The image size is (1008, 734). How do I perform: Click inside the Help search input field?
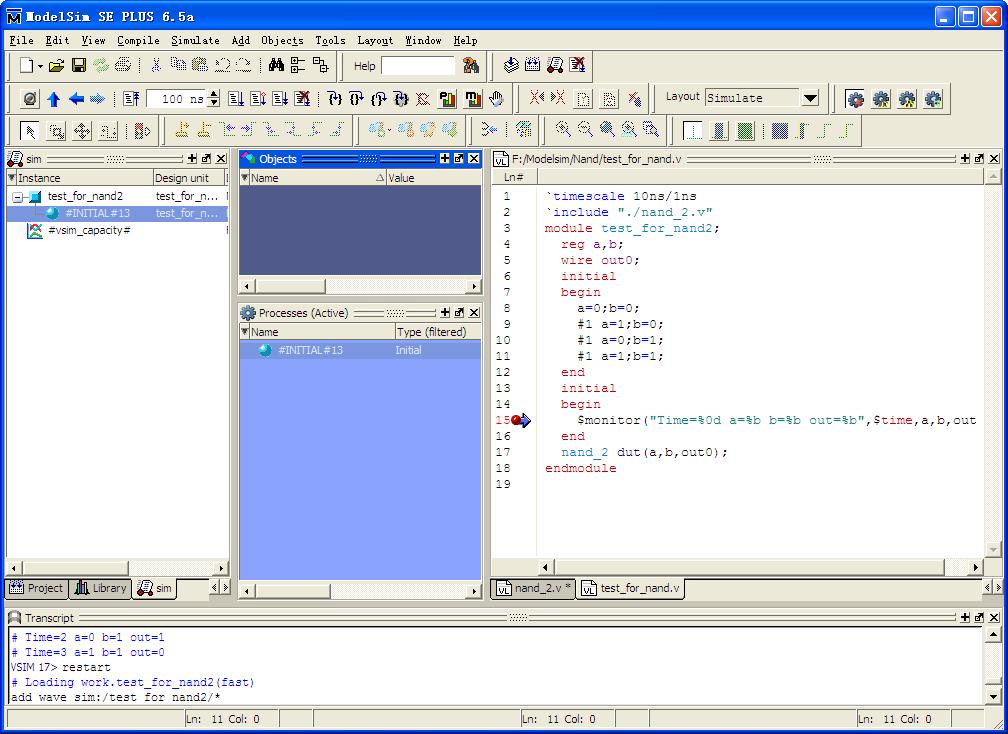(418, 66)
